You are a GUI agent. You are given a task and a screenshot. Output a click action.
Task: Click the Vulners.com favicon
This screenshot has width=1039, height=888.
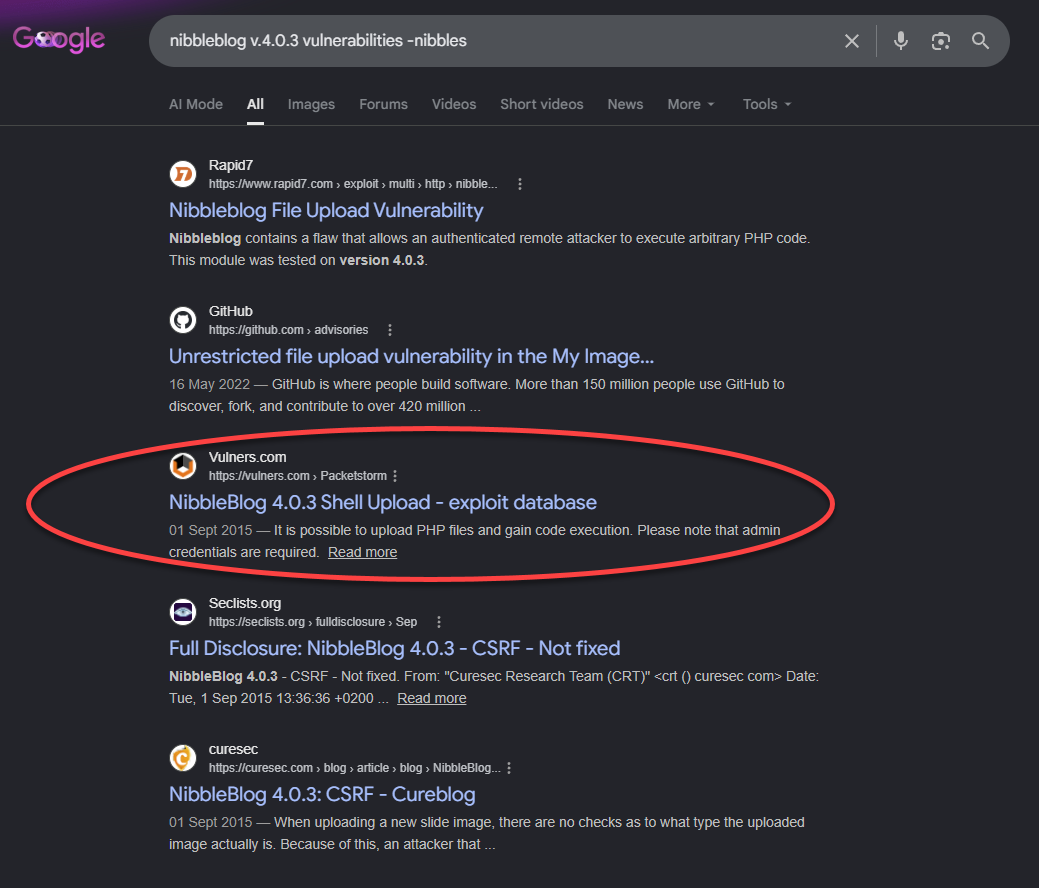click(183, 466)
